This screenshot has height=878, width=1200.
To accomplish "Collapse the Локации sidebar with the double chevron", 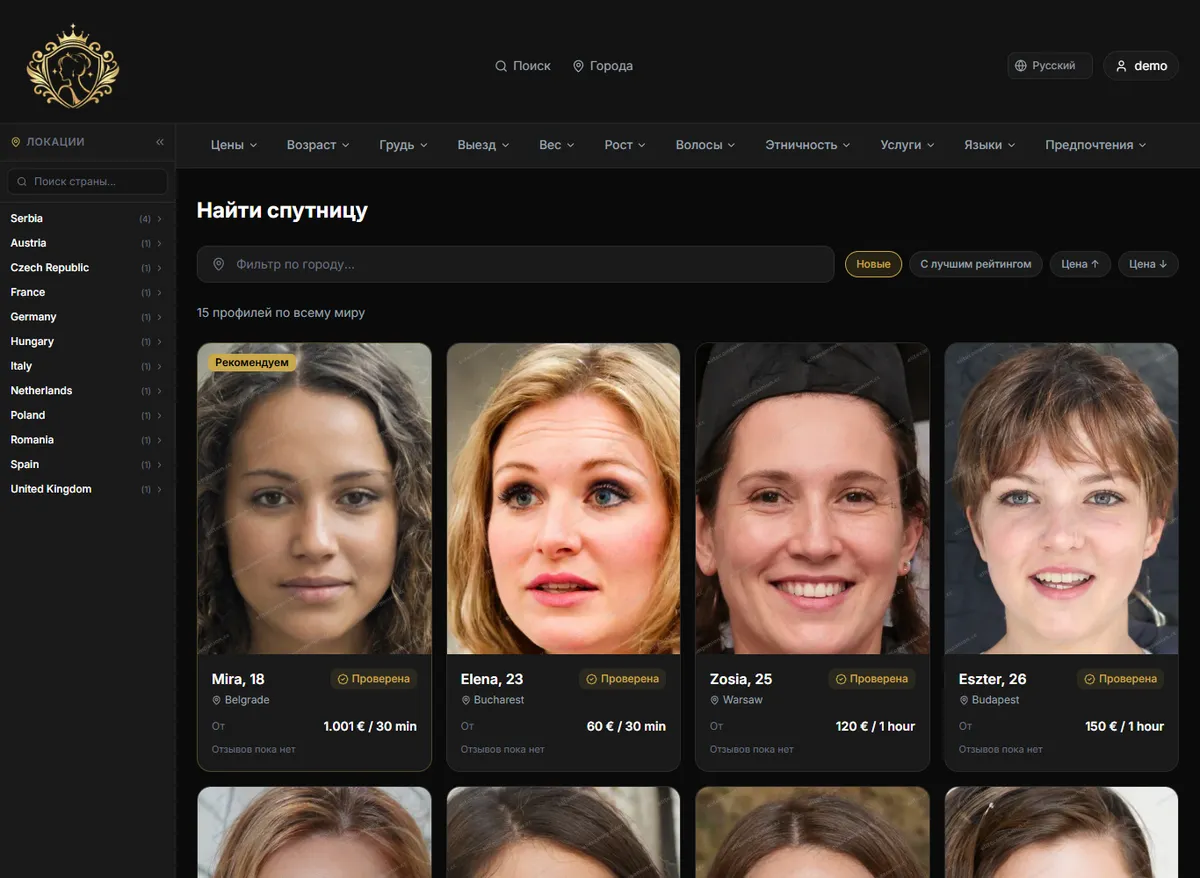I will click(x=160, y=142).
